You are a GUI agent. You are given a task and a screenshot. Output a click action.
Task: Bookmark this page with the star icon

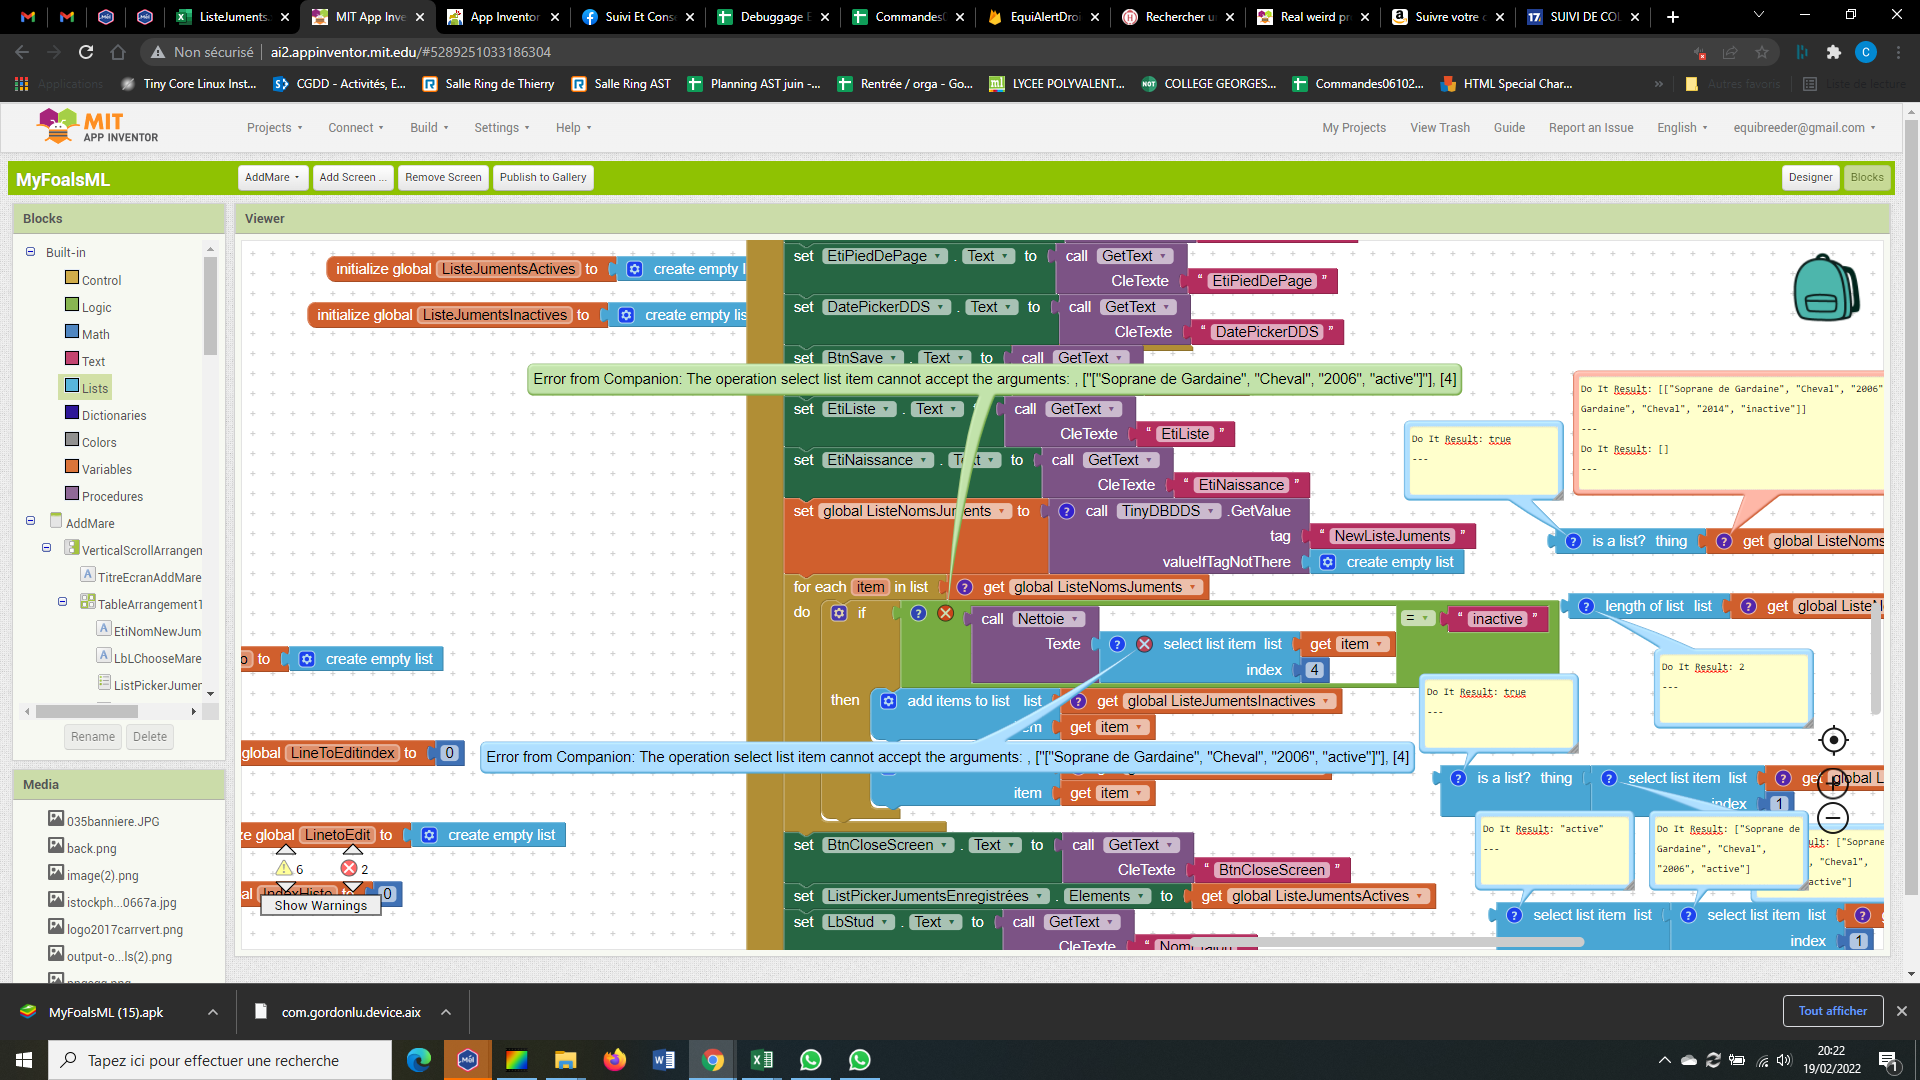pos(1762,52)
